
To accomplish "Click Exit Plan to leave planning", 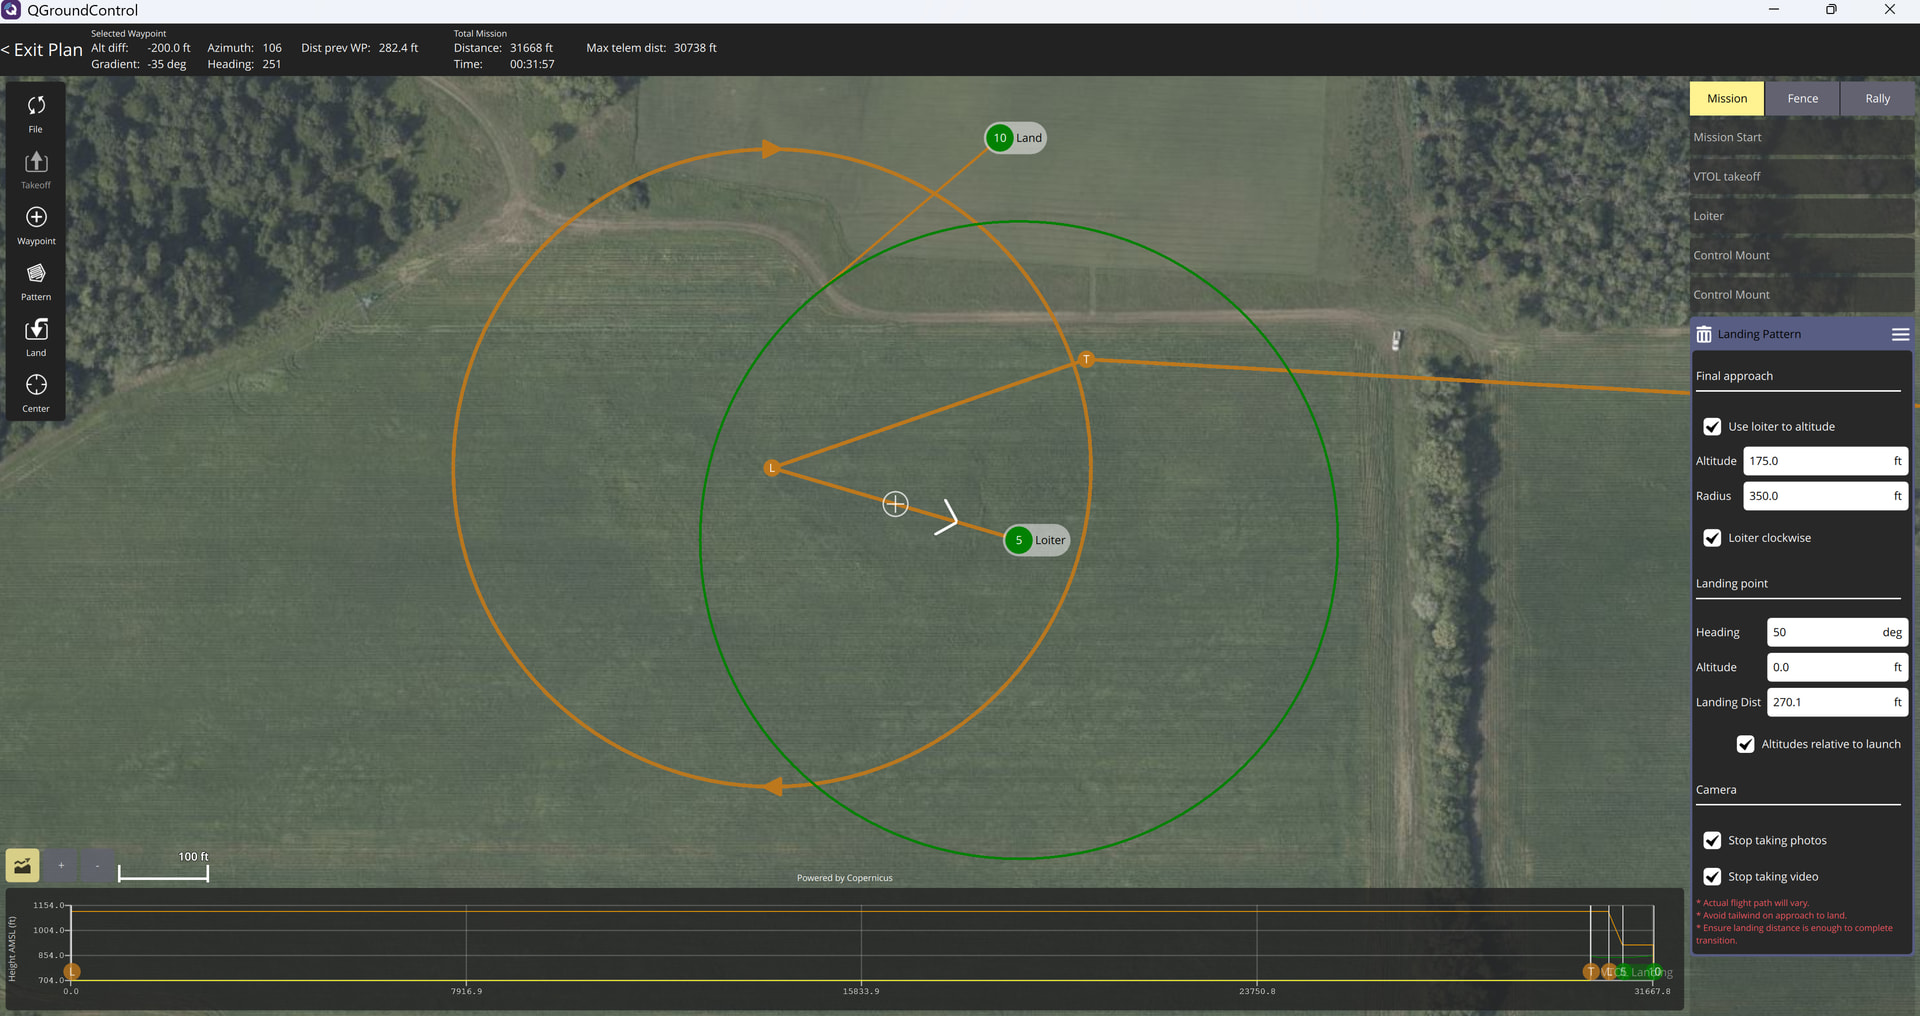I will pyautogui.click(x=43, y=50).
